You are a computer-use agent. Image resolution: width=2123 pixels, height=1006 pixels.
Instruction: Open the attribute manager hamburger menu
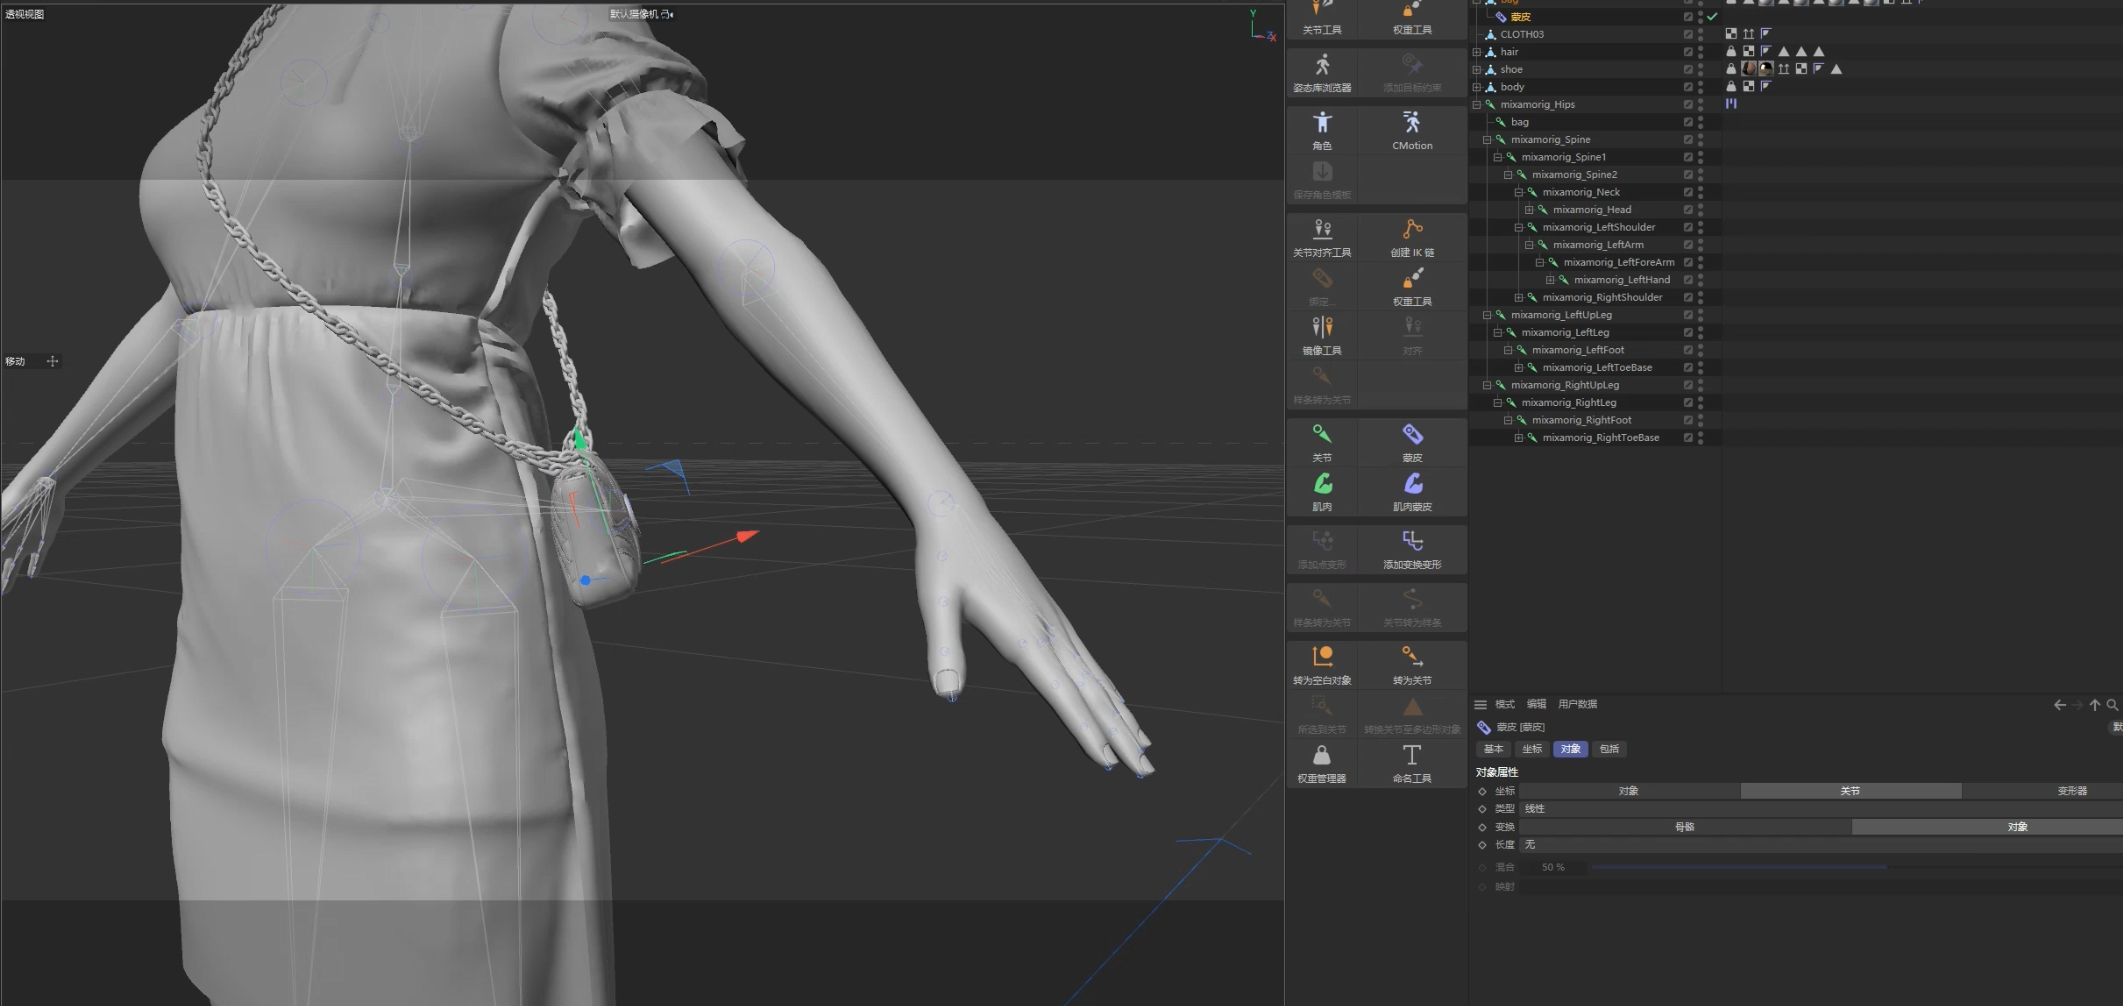(1481, 705)
